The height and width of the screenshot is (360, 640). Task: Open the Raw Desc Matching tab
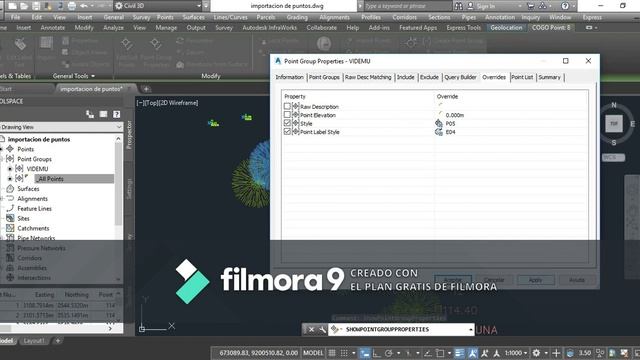point(368,77)
